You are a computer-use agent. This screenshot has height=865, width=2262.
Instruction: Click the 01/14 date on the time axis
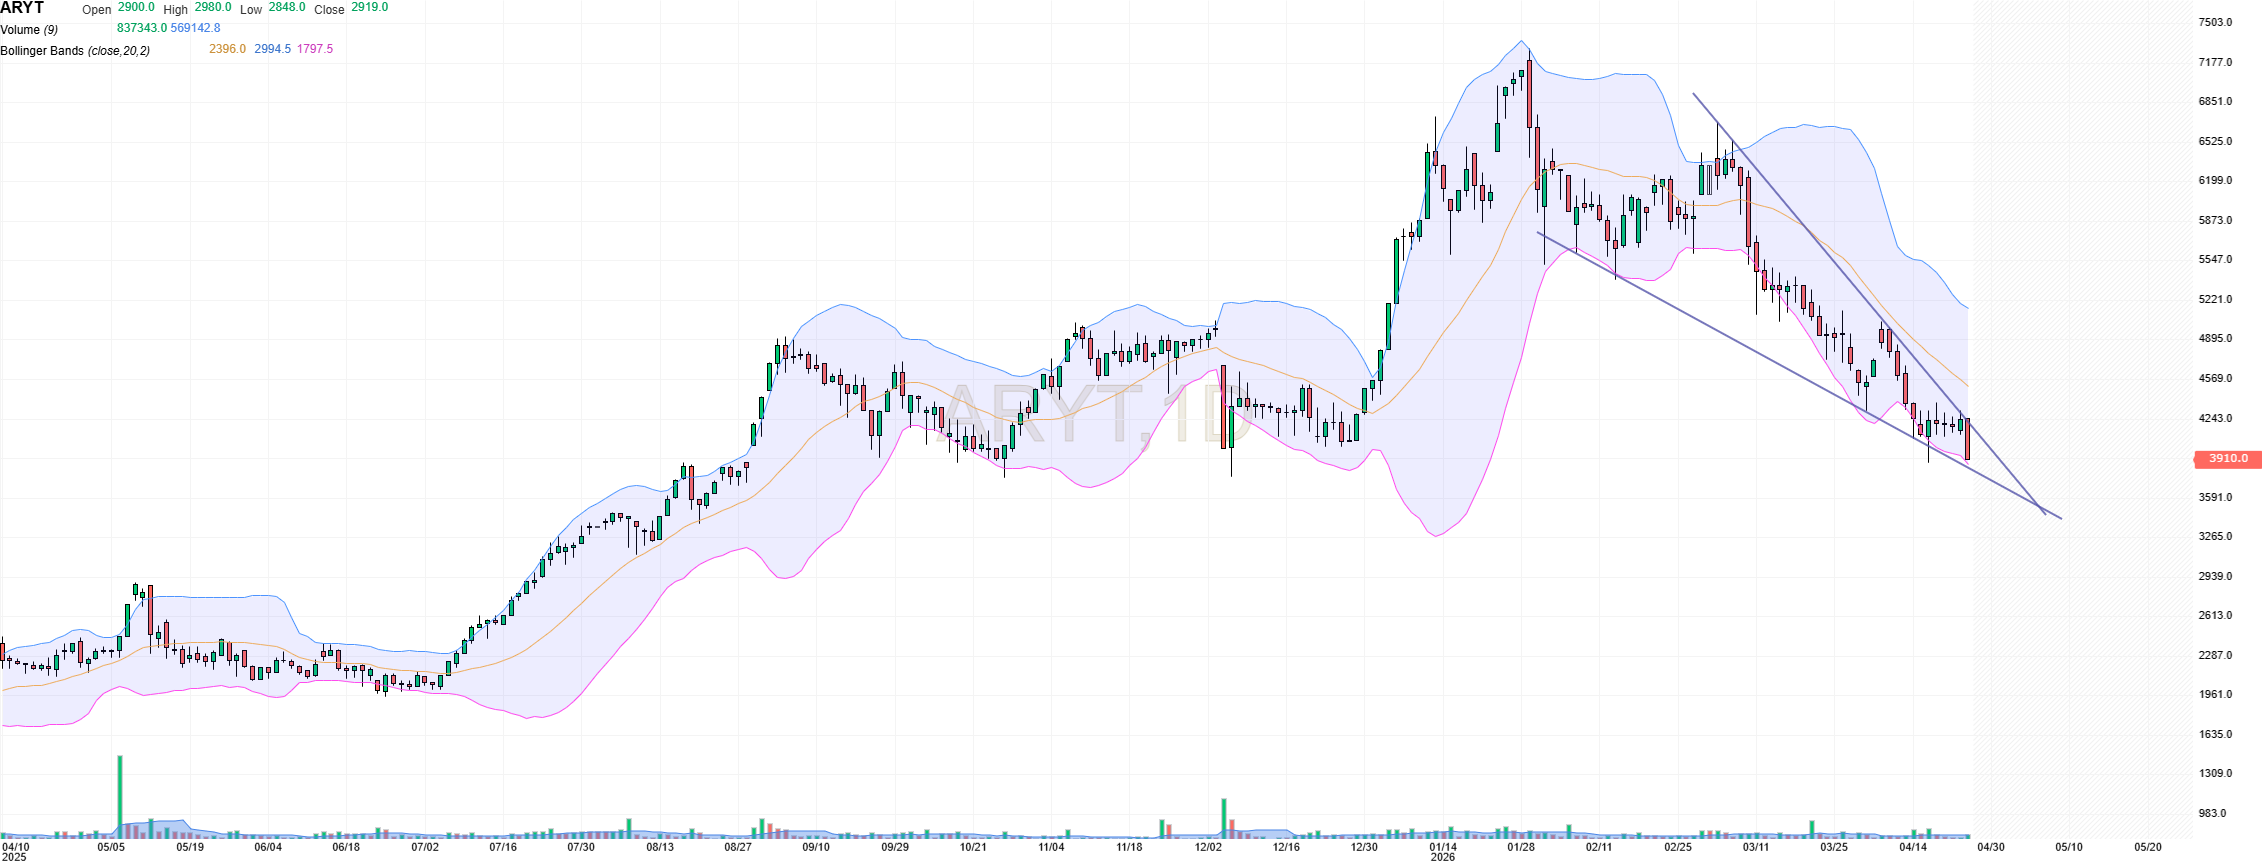(x=1443, y=848)
